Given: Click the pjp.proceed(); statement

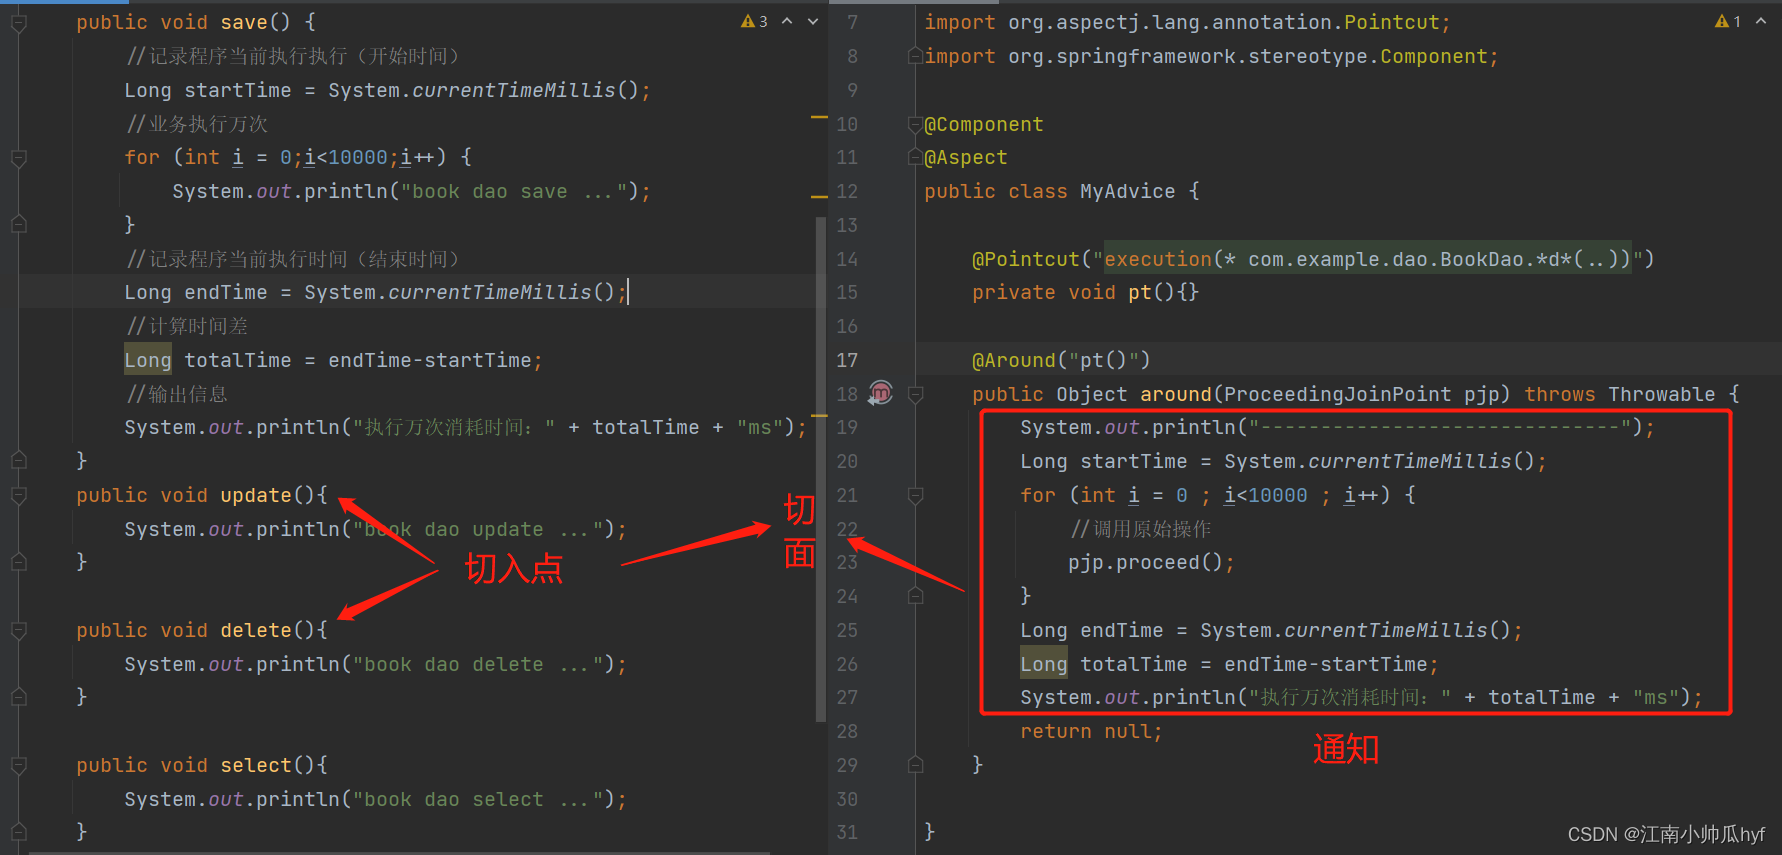Looking at the screenshot, I should (x=1151, y=562).
